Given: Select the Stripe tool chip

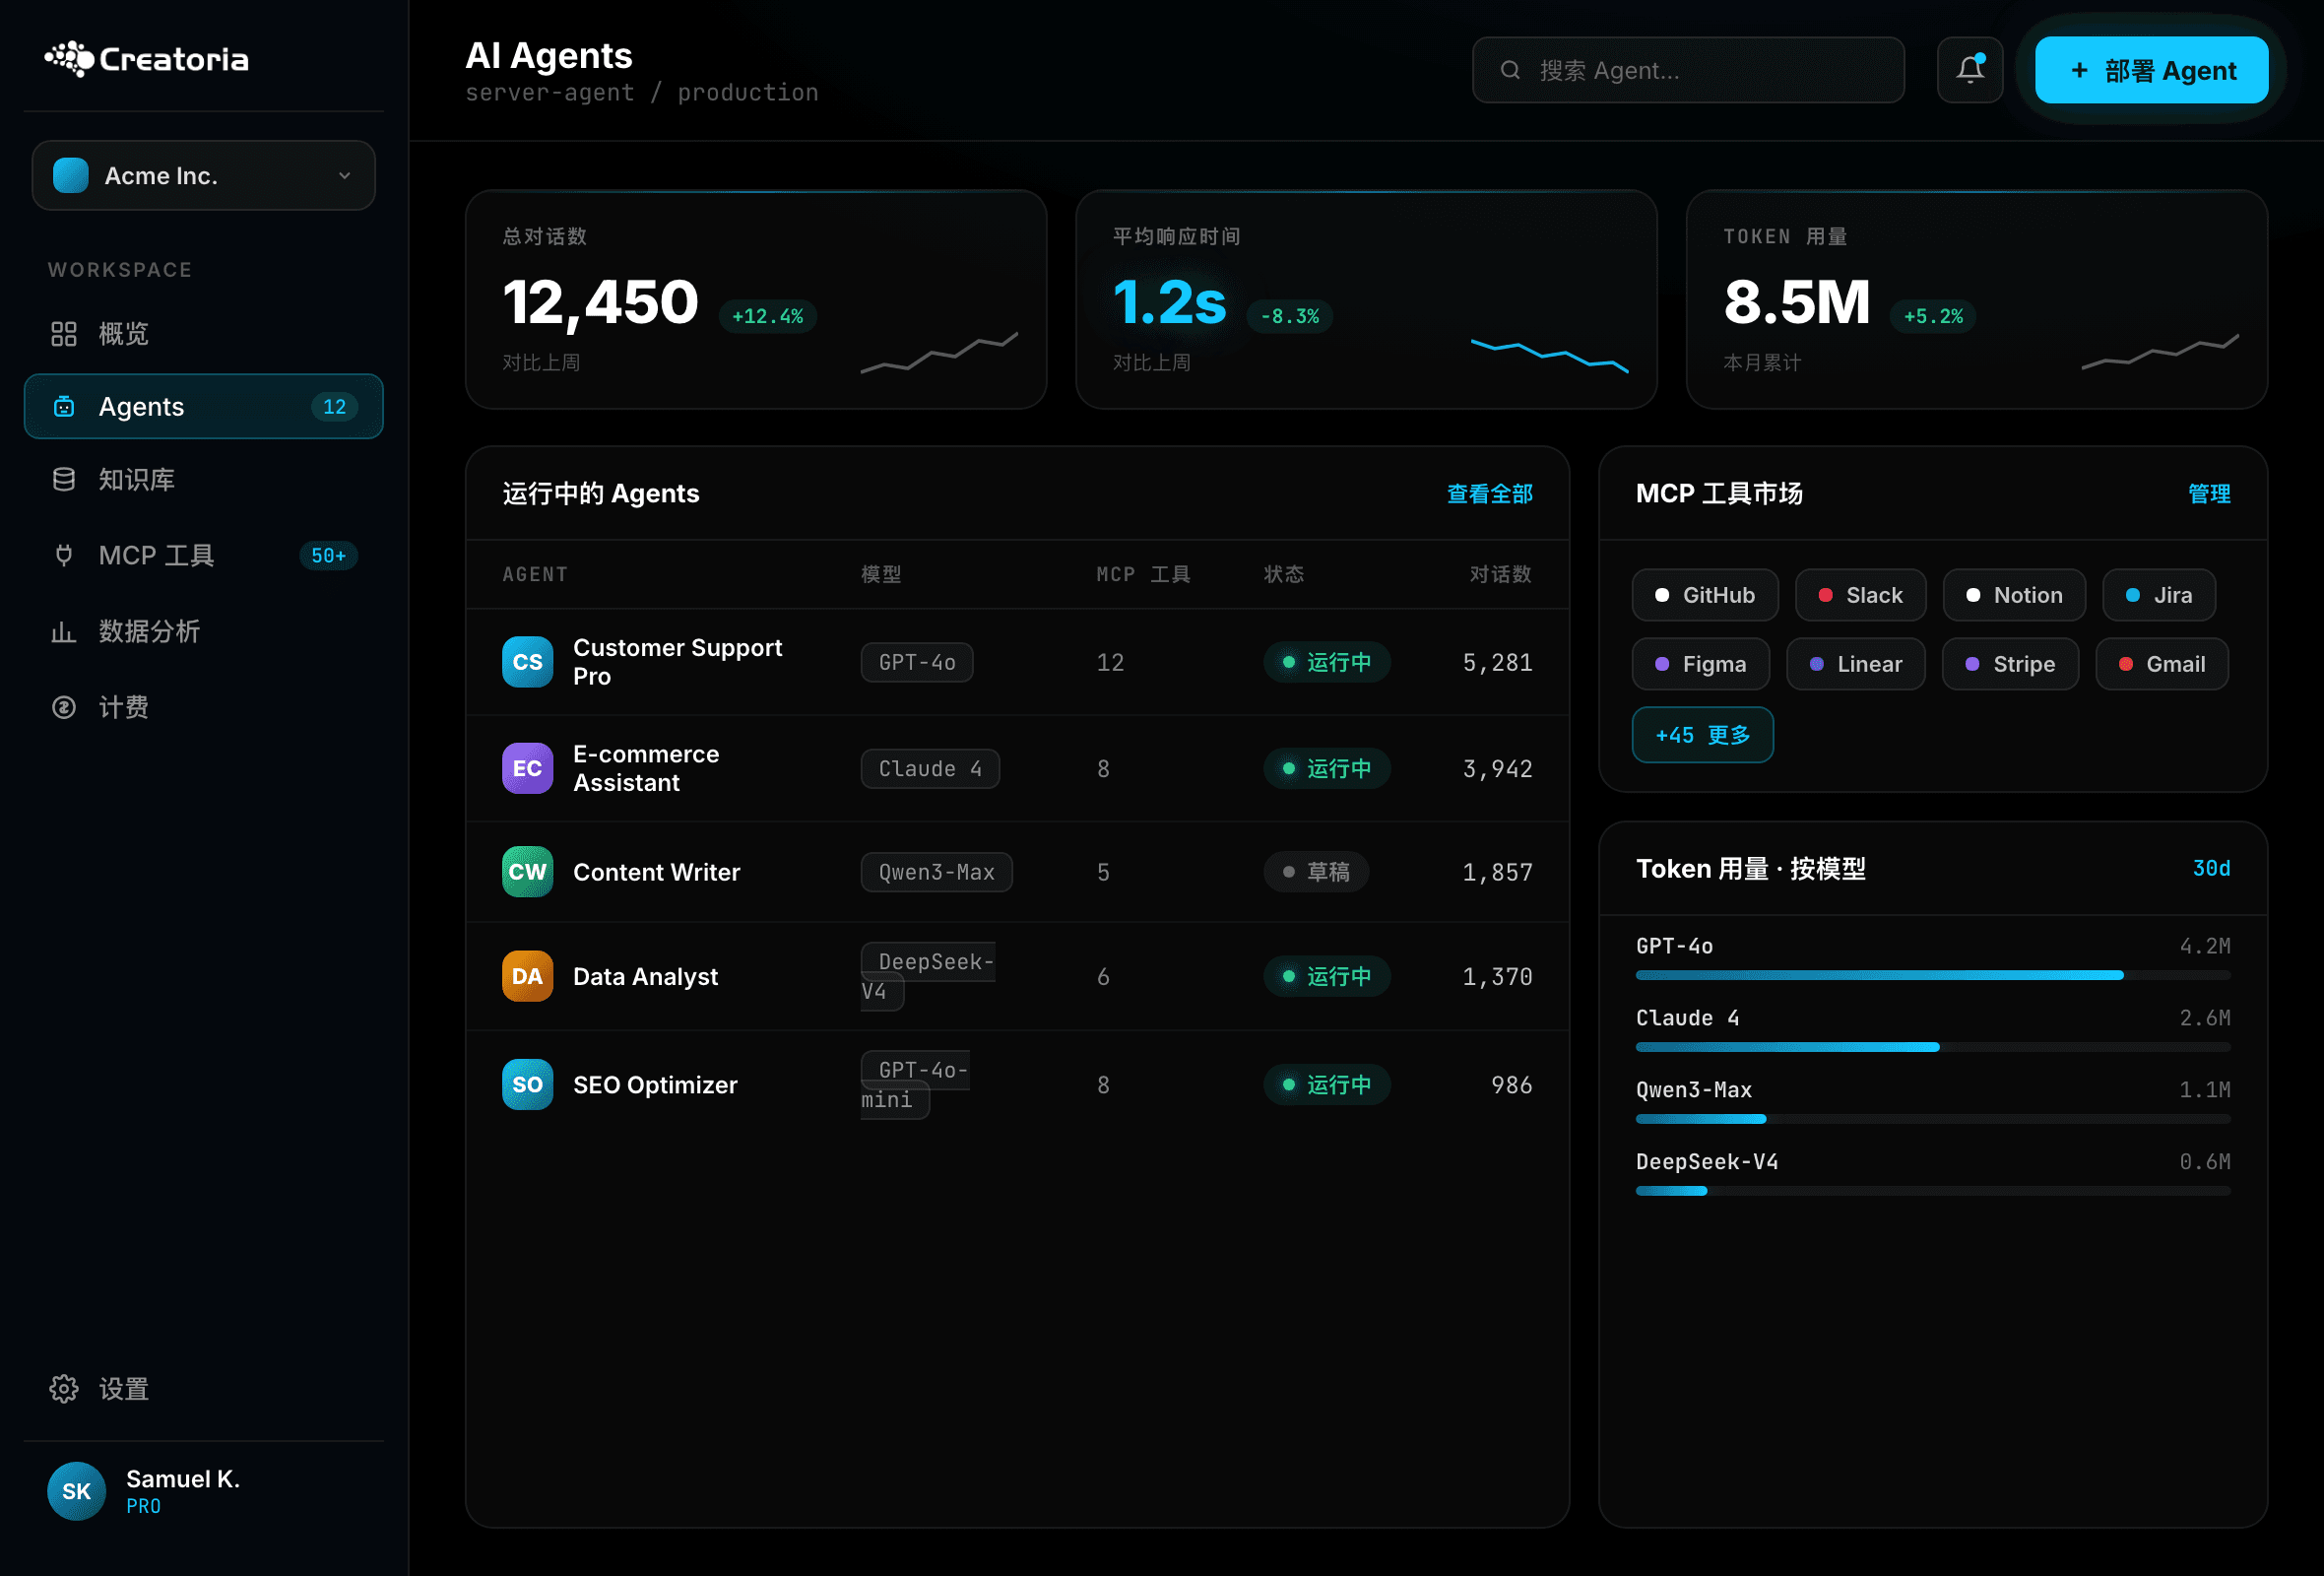Looking at the screenshot, I should click(x=2010, y=664).
